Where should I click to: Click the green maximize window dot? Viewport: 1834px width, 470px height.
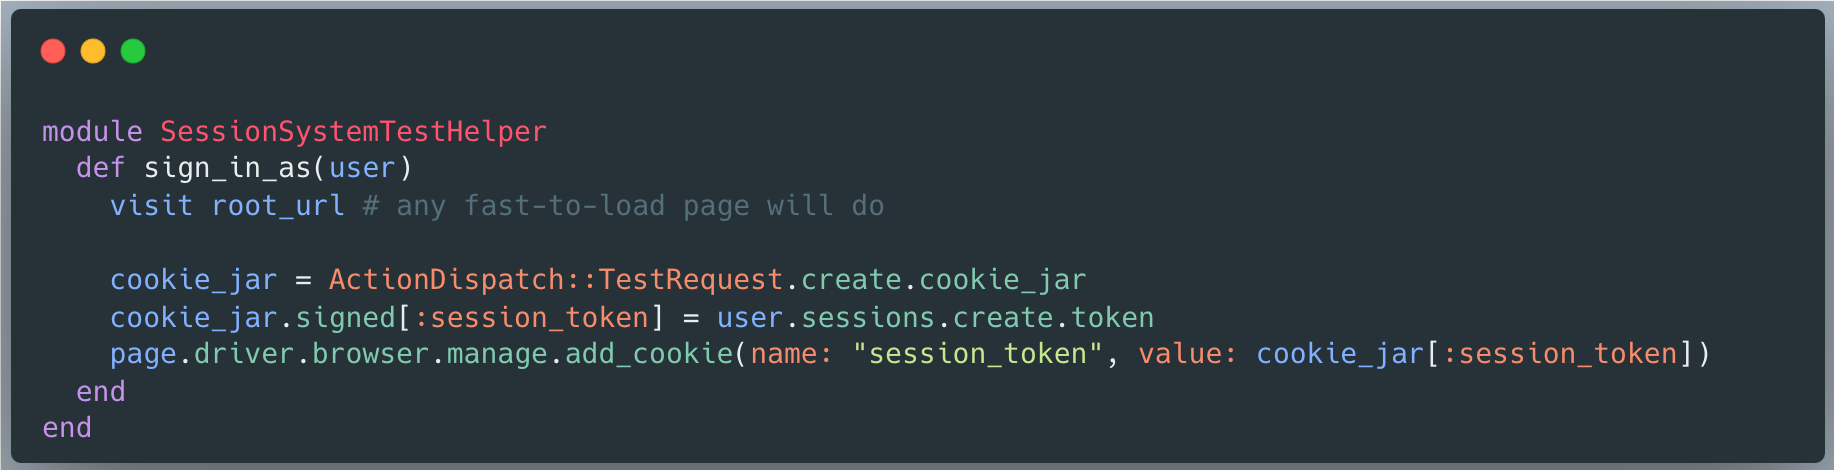point(133,51)
